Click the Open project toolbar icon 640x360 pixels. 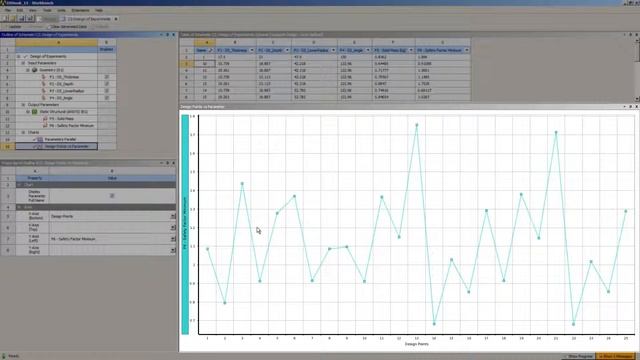13,19
